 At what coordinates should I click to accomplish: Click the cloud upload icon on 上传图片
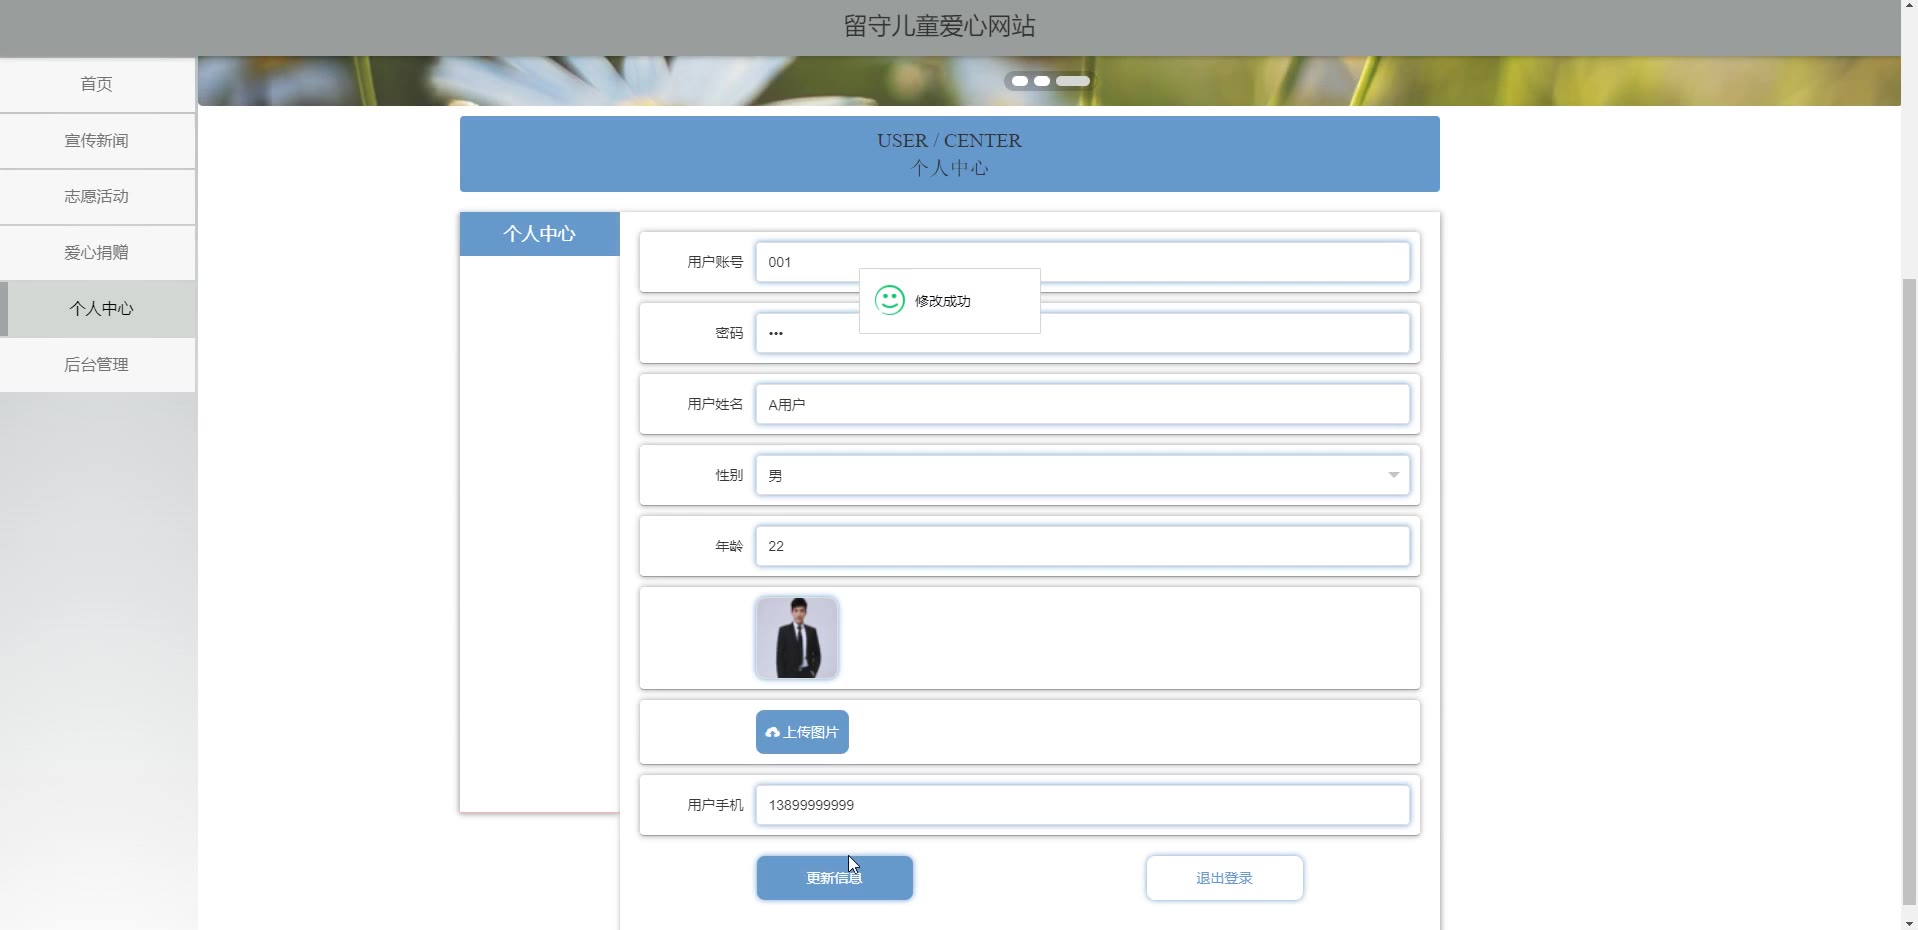point(772,733)
